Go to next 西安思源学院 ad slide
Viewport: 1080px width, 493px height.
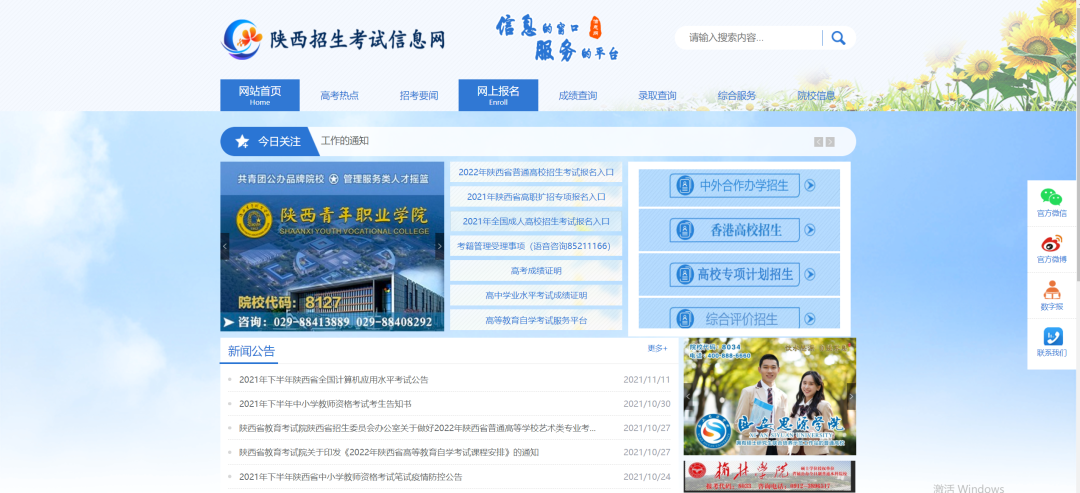[851, 397]
